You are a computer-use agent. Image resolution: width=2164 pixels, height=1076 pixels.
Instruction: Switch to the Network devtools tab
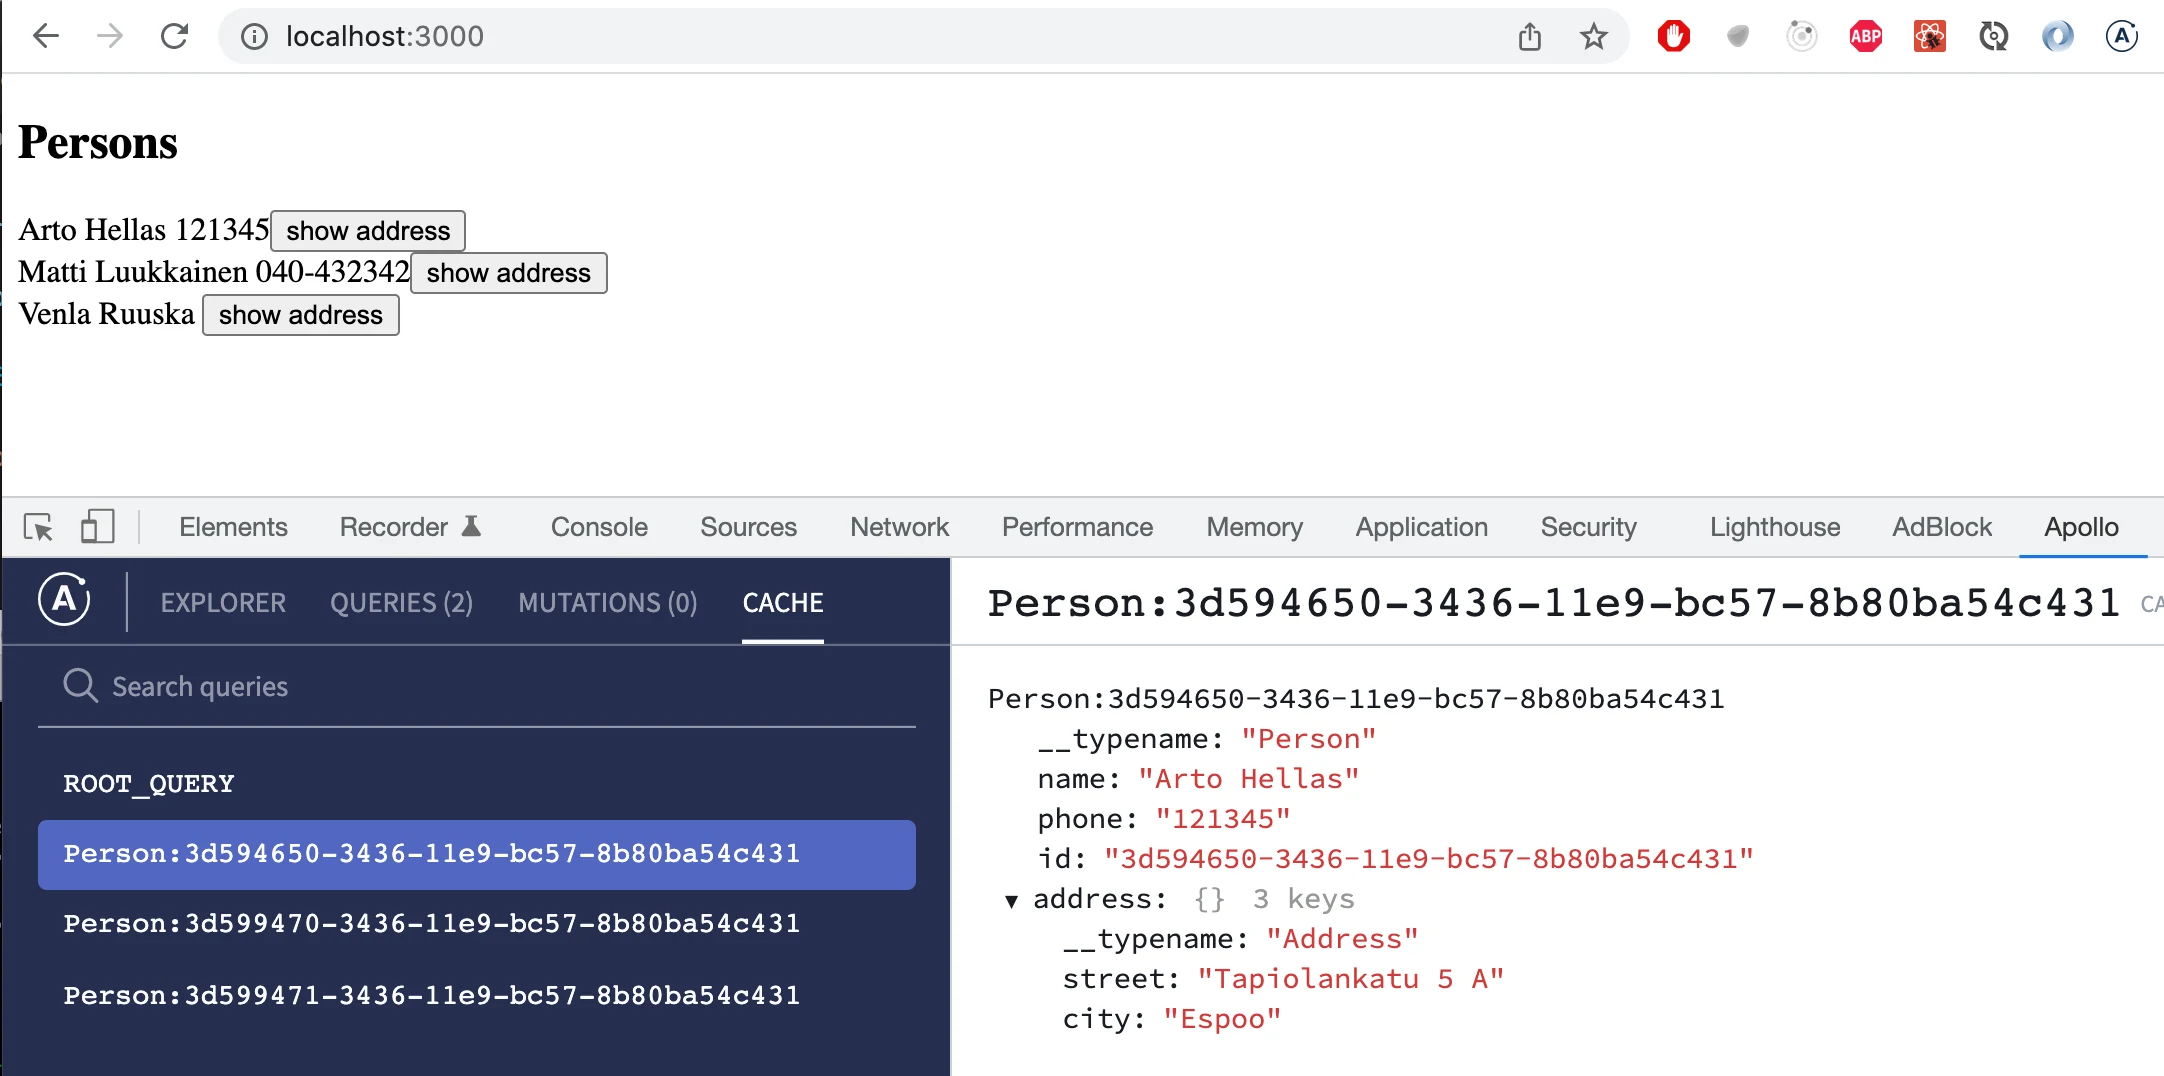click(899, 527)
